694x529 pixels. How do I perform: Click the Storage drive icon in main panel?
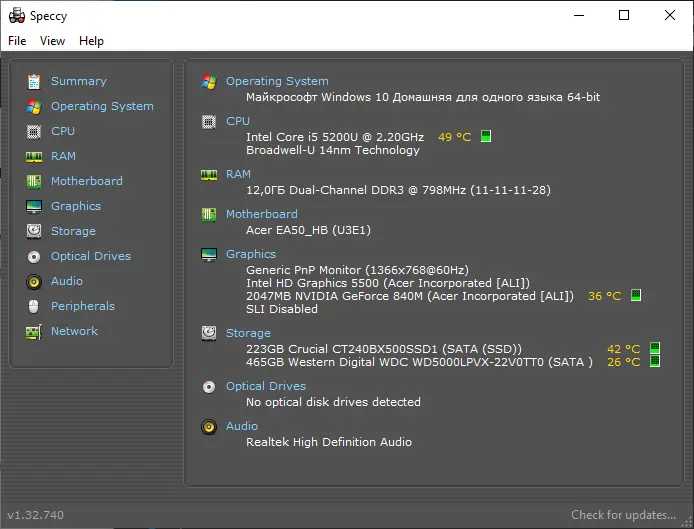coord(209,333)
